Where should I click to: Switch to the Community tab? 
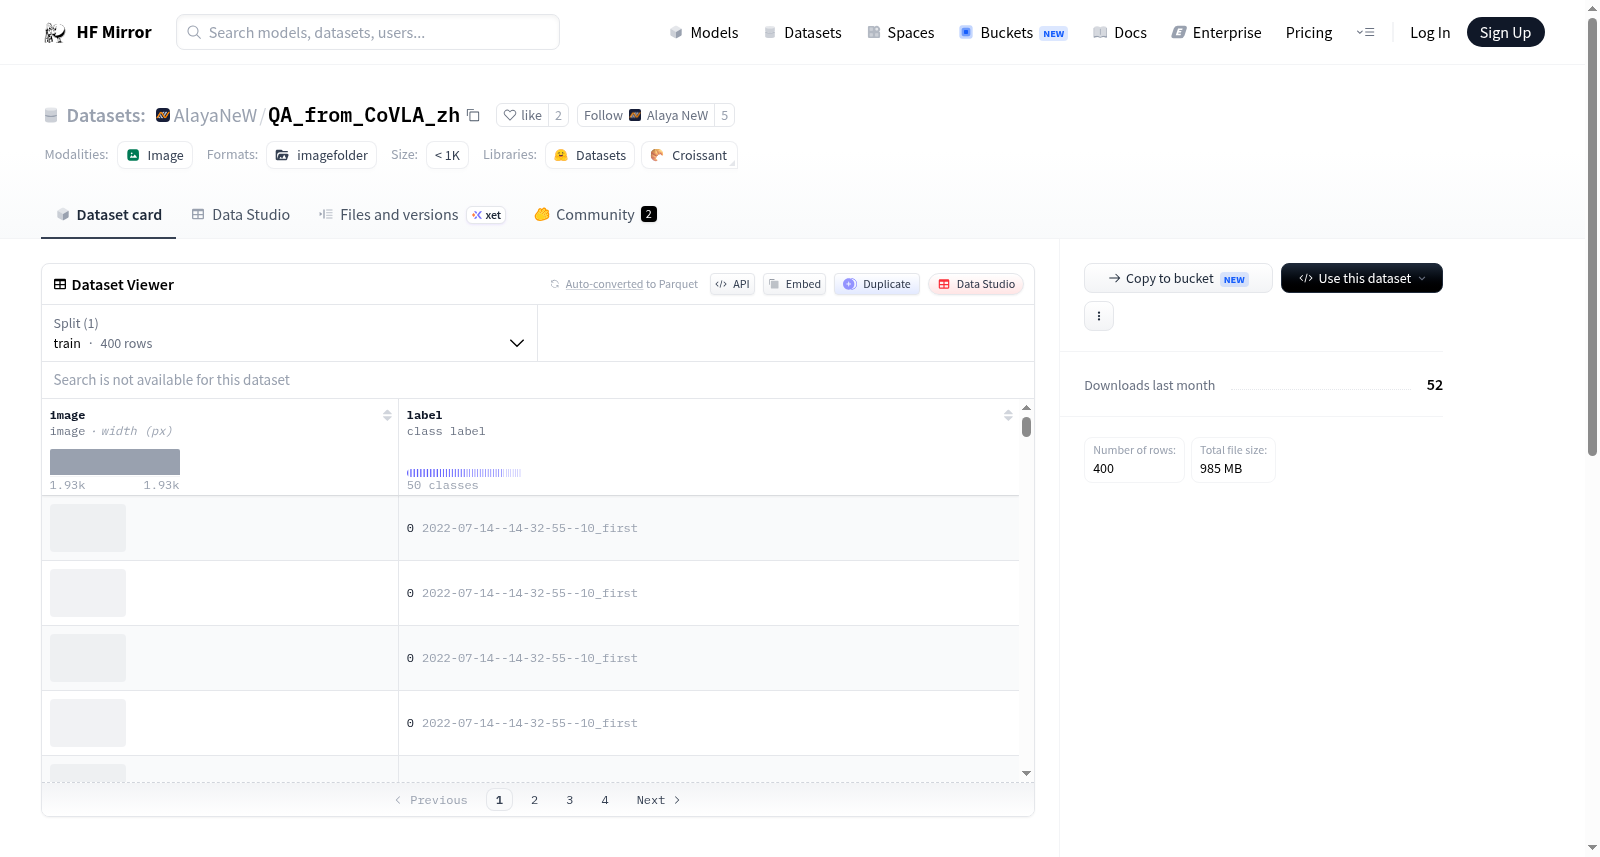[x=596, y=215]
